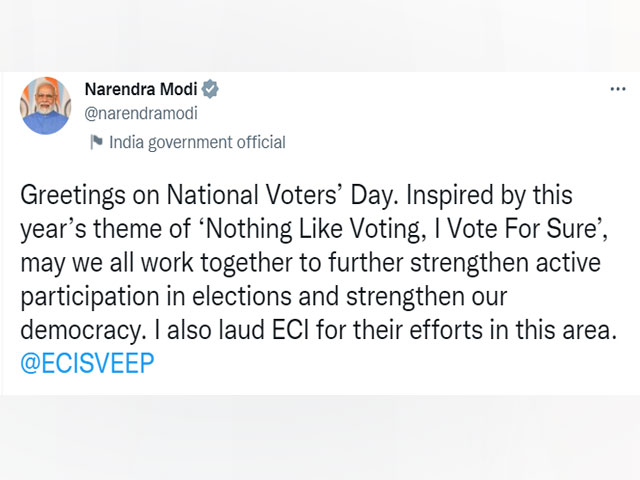
Task: Open Narendra Modi's profile picture
Action: click(45, 106)
